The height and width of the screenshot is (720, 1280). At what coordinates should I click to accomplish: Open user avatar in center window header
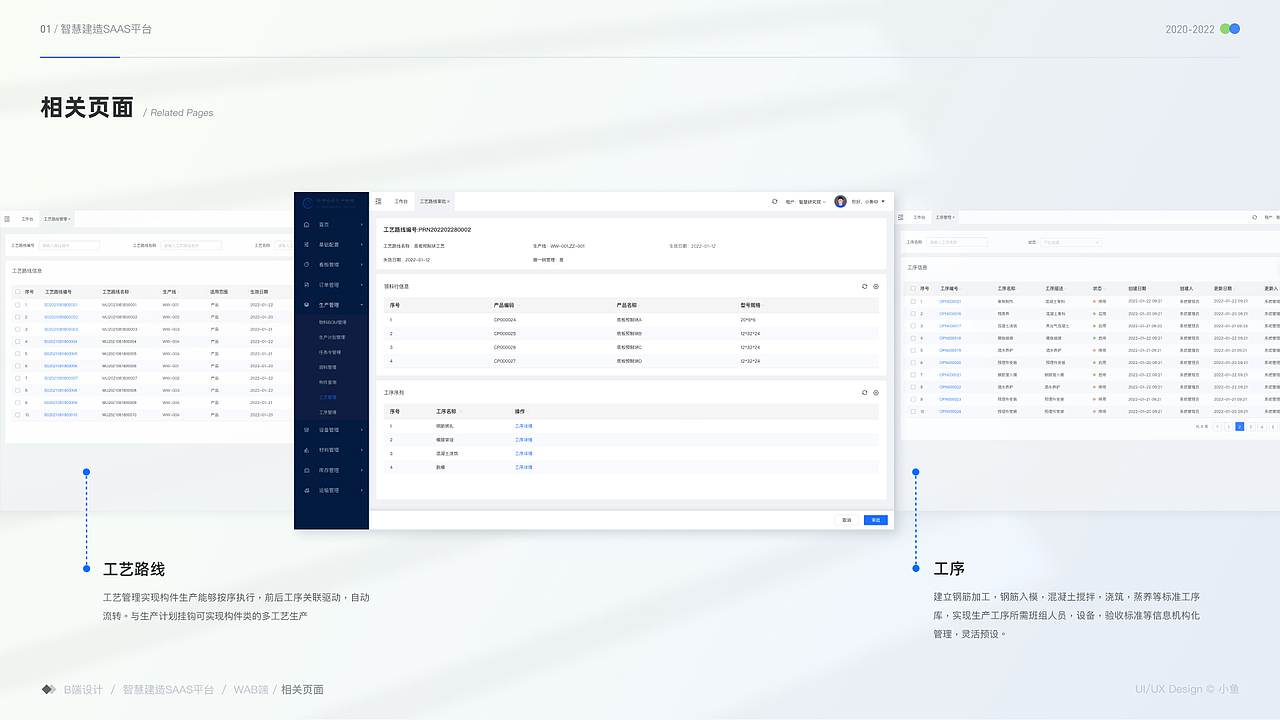click(x=841, y=201)
